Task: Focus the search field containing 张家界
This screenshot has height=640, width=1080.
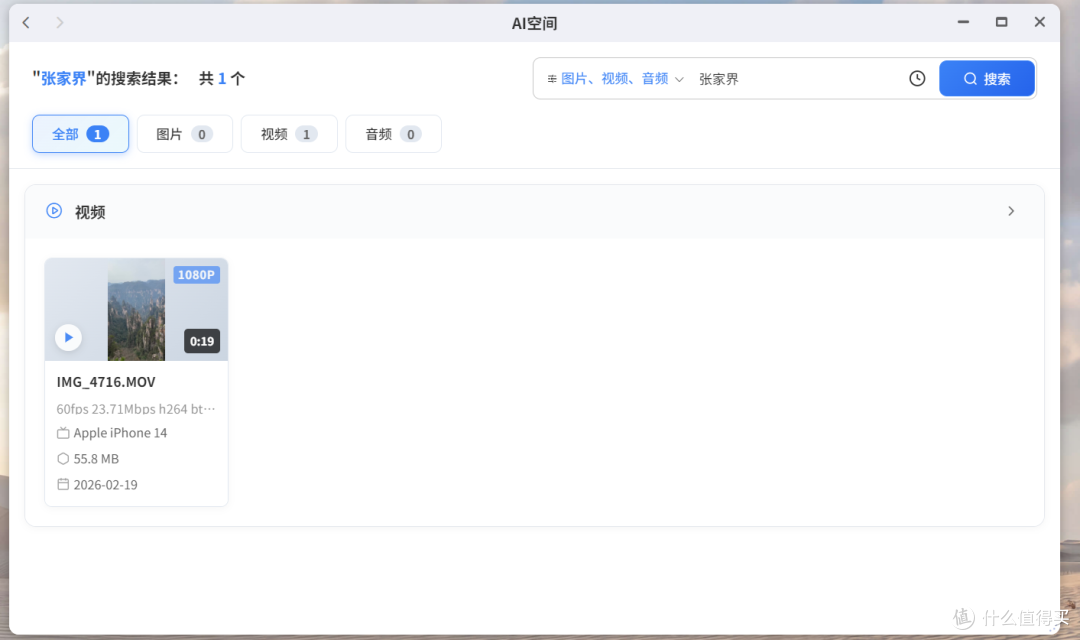Action: point(797,79)
